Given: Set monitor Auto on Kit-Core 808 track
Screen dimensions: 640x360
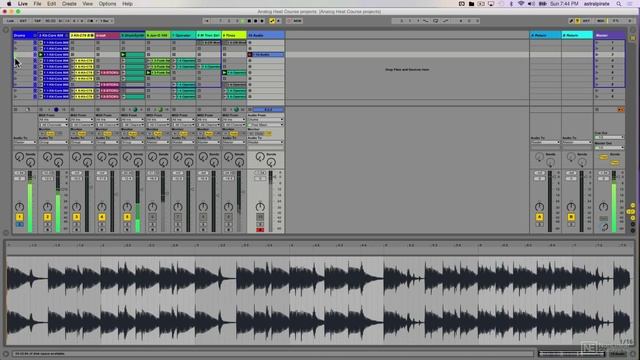Looking at the screenshot, I should coord(51,133).
